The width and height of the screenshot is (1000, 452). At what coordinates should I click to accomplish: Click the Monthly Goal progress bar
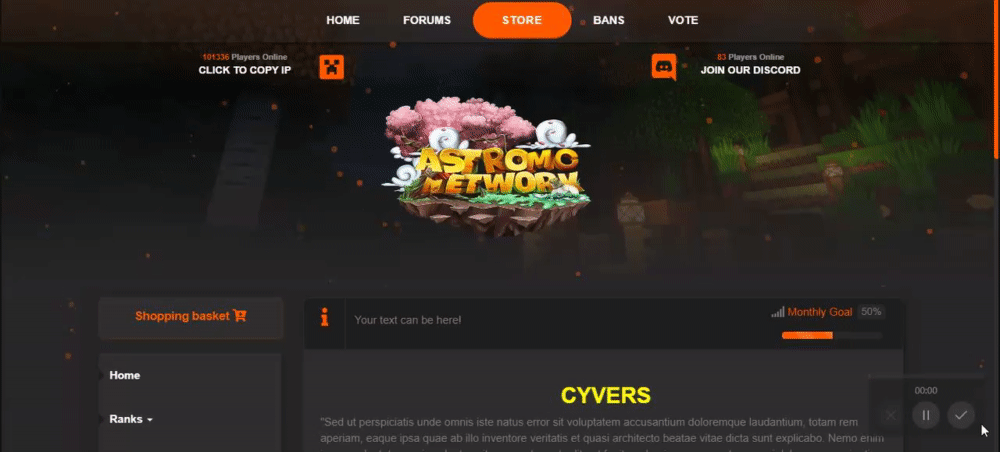832,335
